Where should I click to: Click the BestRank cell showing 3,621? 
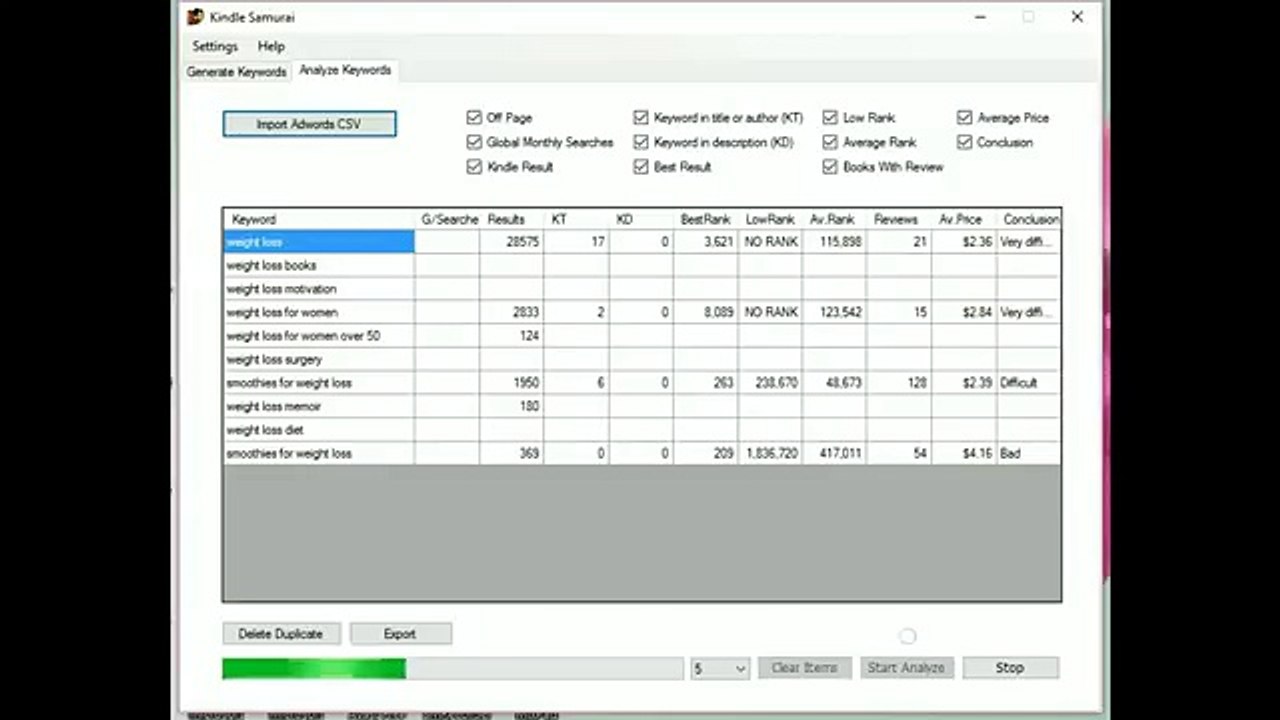[x=706, y=242]
